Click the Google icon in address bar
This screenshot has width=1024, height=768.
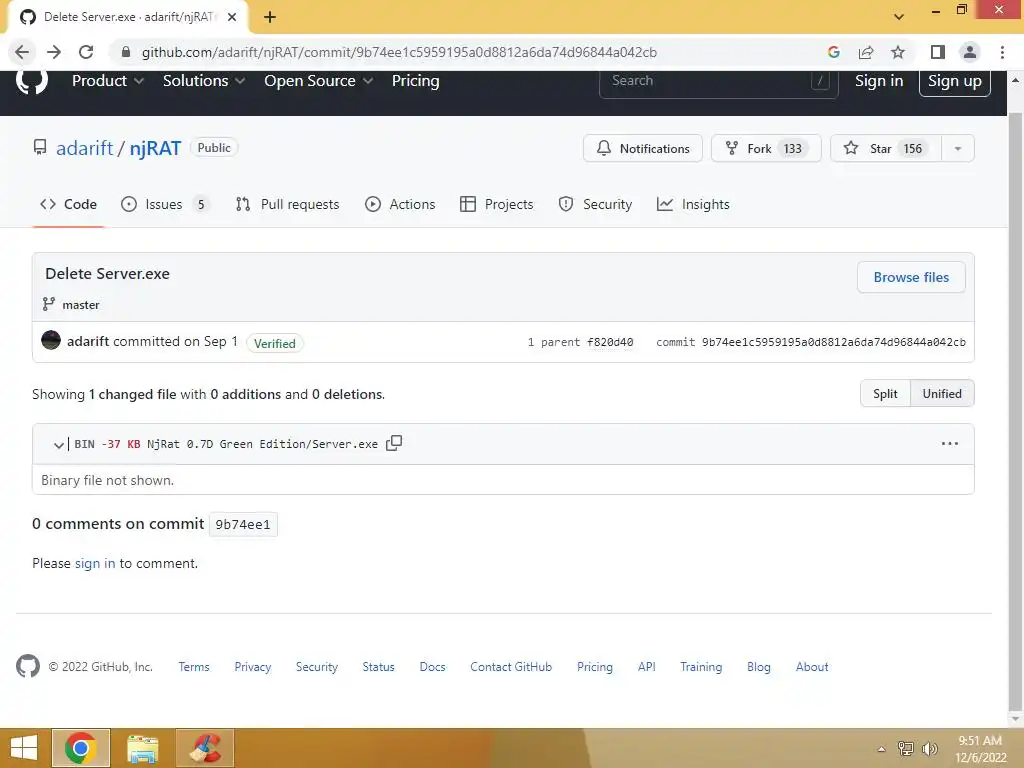(833, 52)
